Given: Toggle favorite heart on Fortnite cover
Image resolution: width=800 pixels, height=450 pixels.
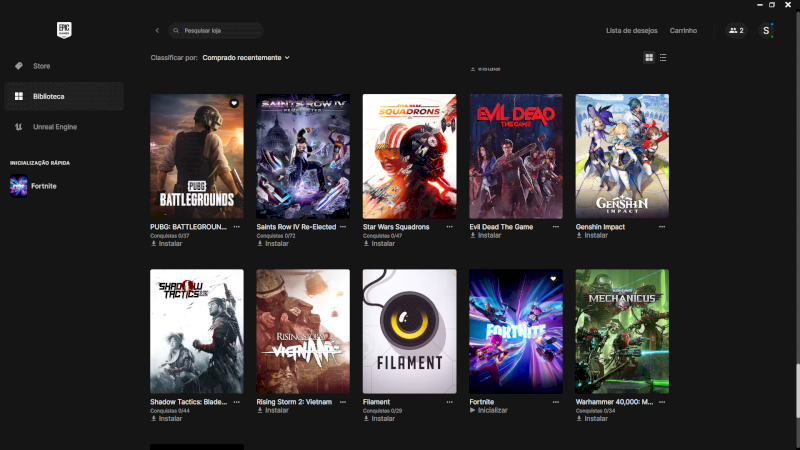Looking at the screenshot, I should [553, 279].
